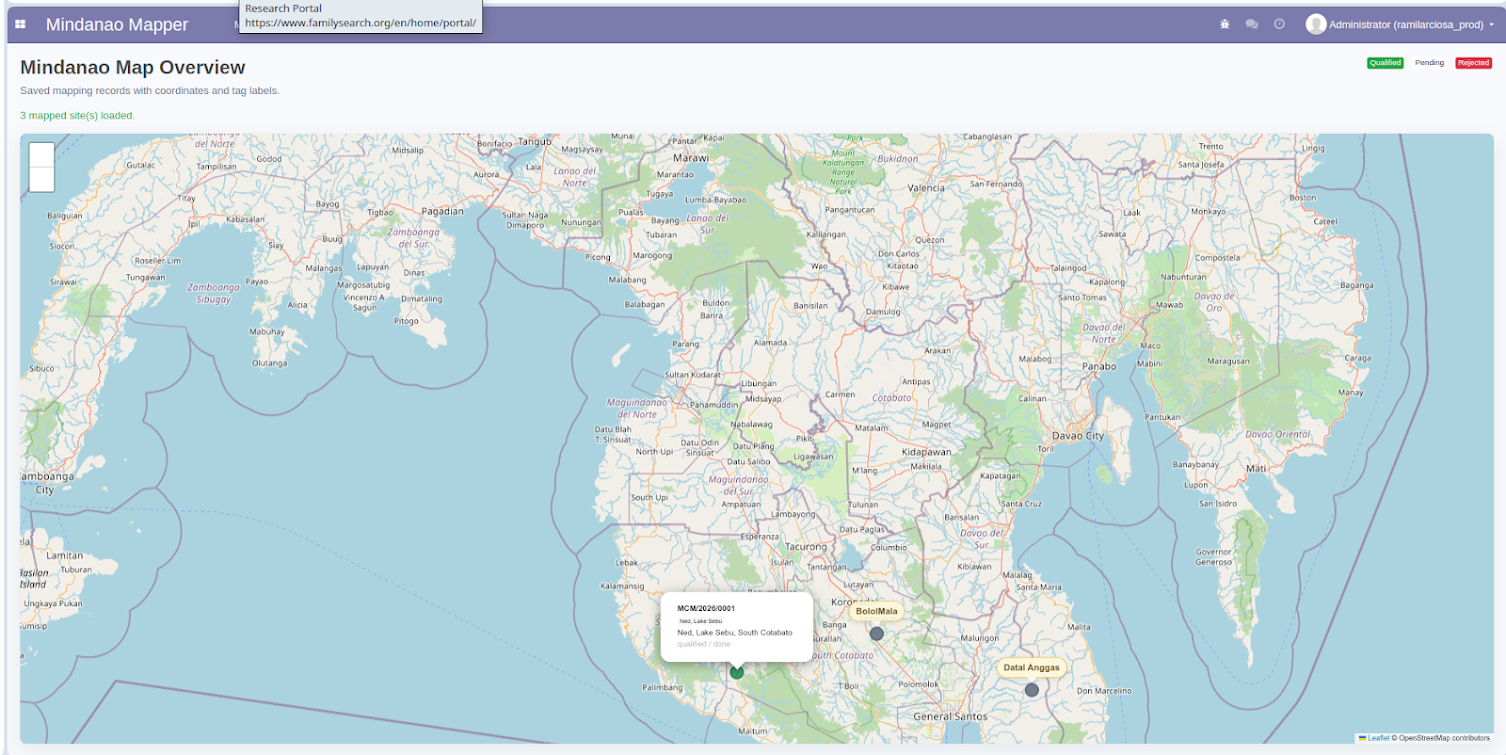Viewport: 1506px width, 755px height.
Task: Click Davao City label on map
Action: pyautogui.click(x=1080, y=436)
